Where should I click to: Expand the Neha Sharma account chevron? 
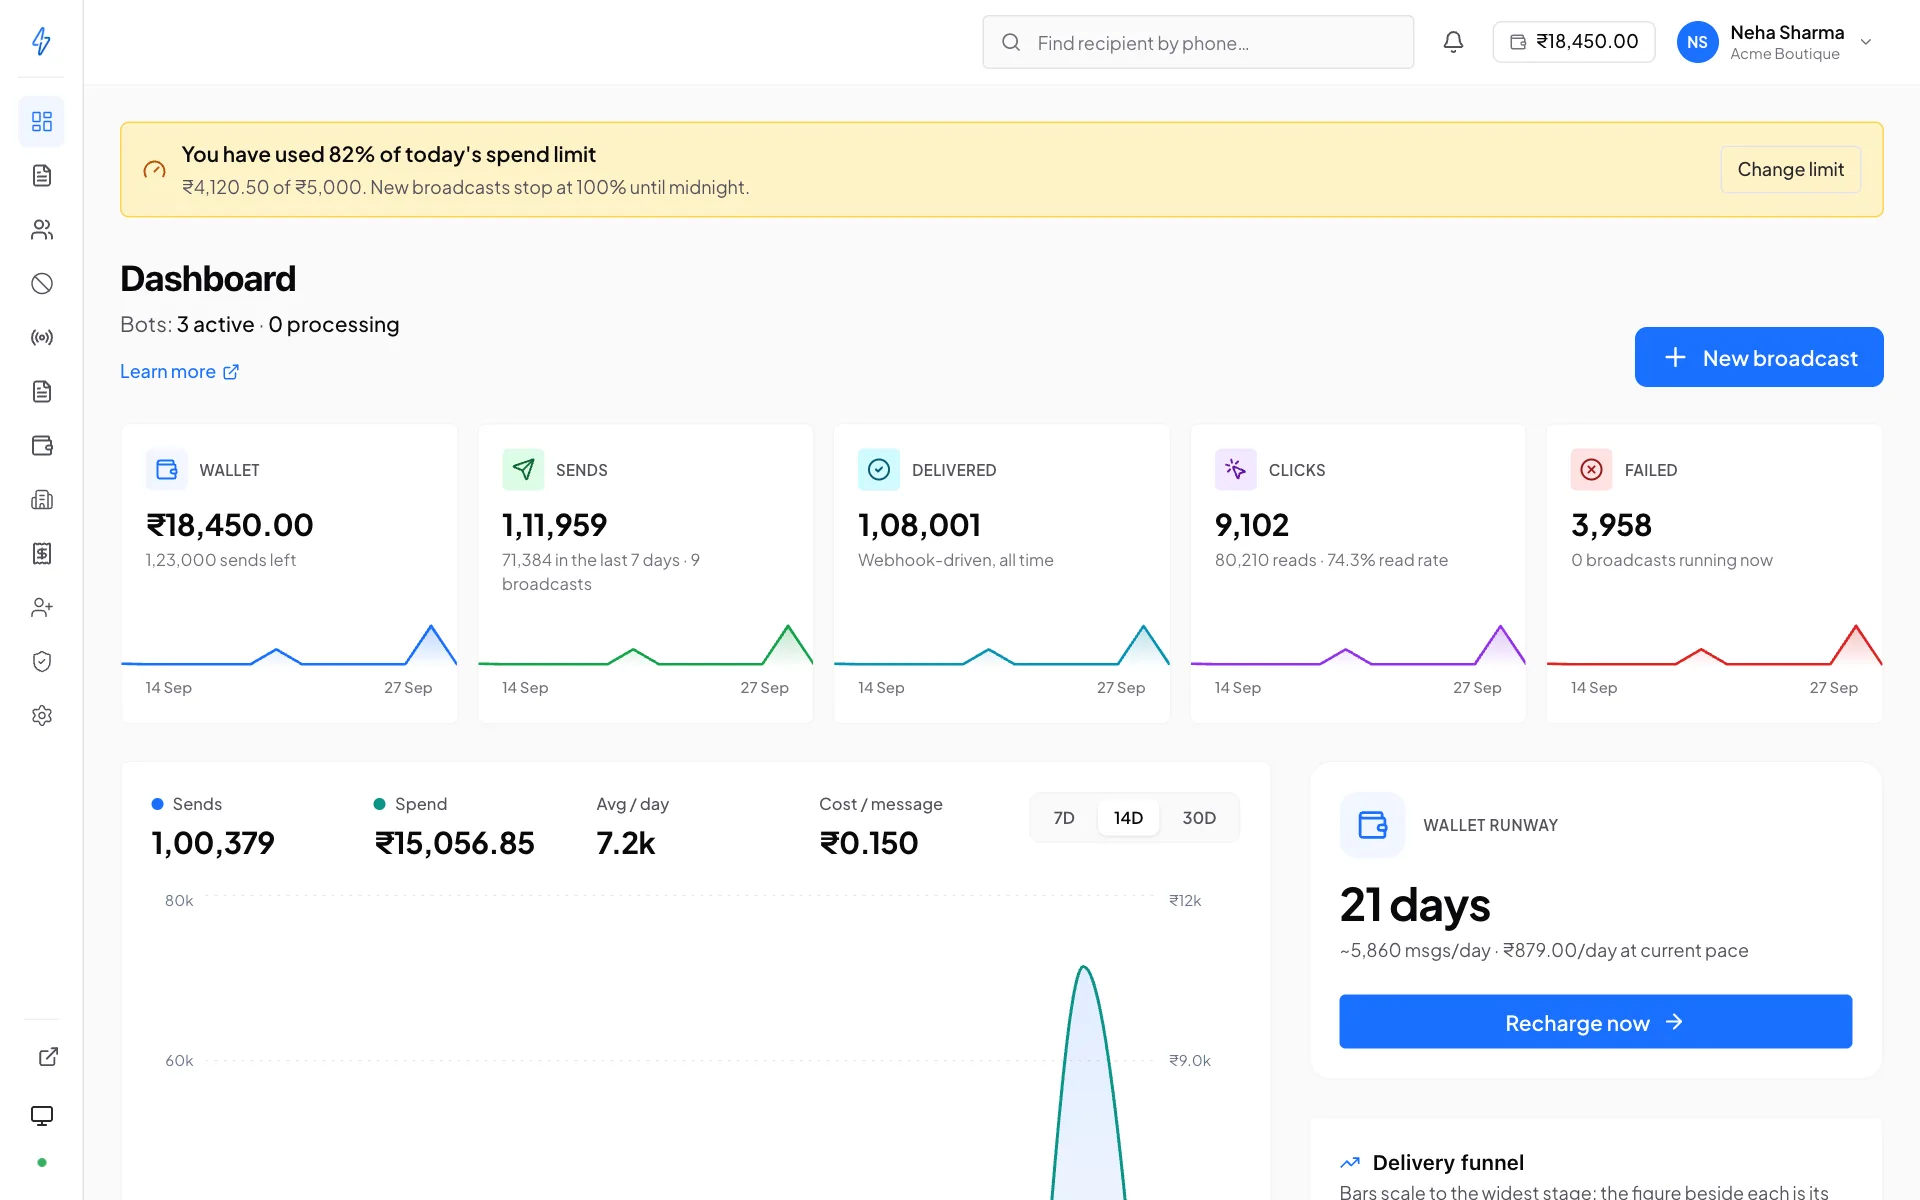pos(1866,42)
